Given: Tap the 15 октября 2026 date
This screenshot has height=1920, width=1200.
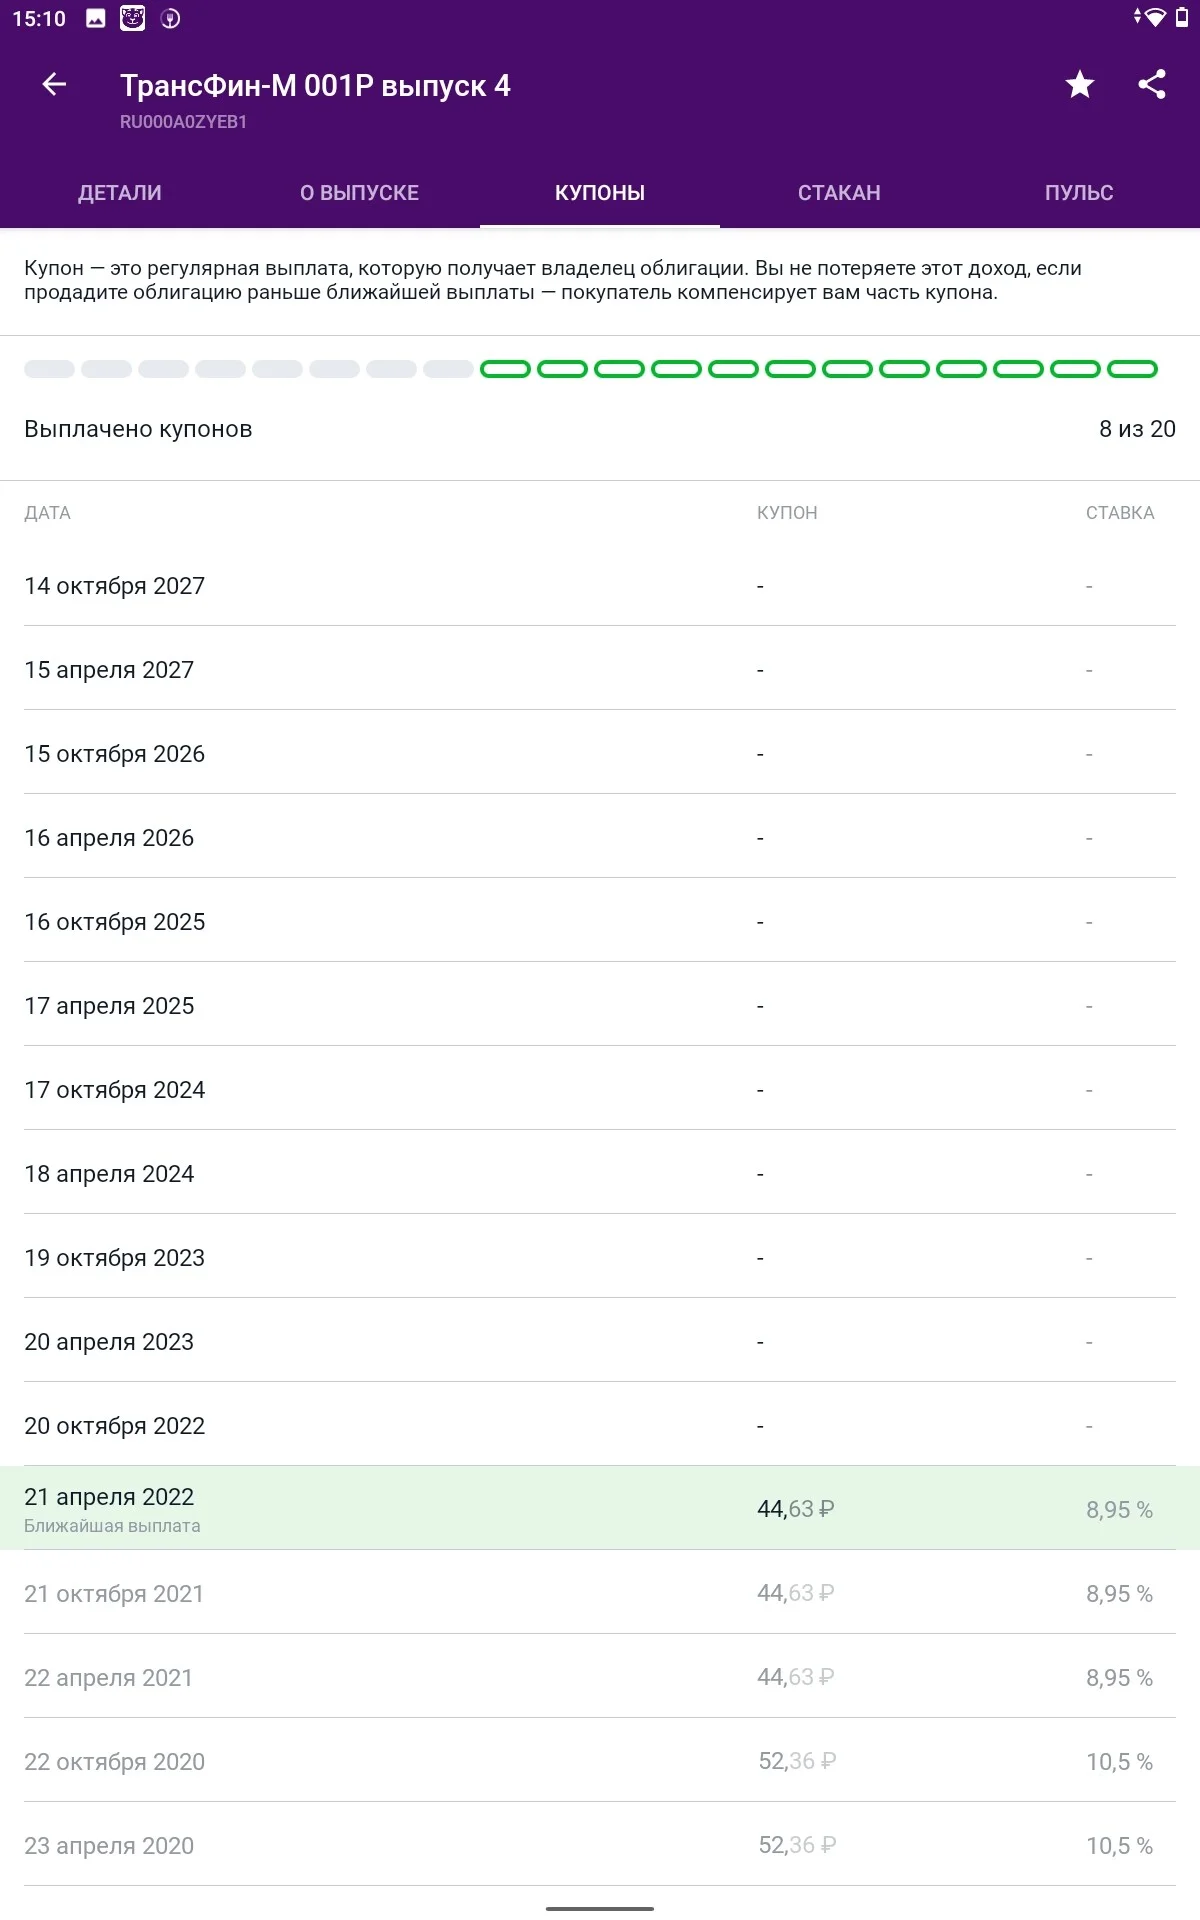Looking at the screenshot, I should (114, 754).
